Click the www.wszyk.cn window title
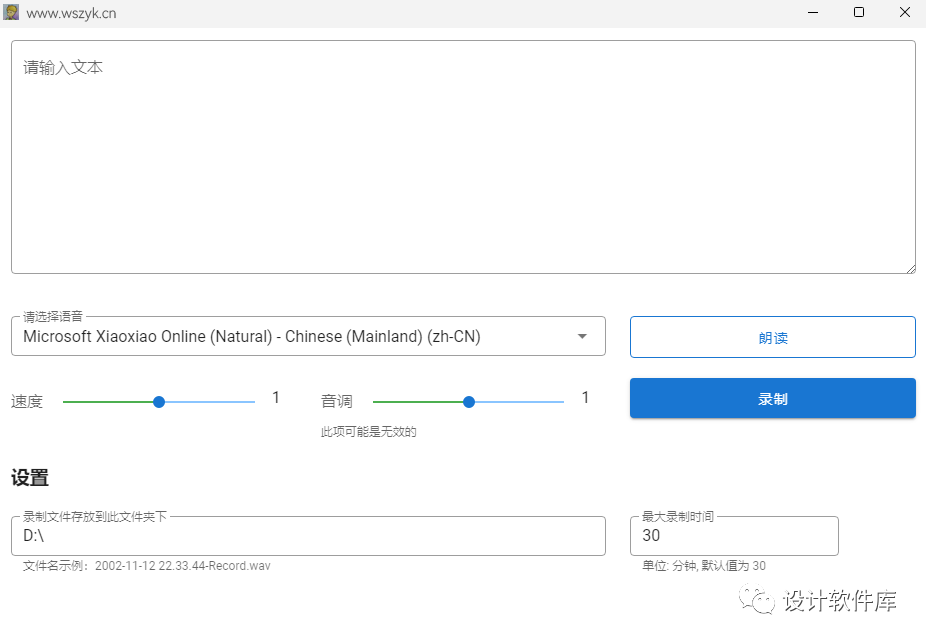The width and height of the screenshot is (926, 641). pos(71,13)
